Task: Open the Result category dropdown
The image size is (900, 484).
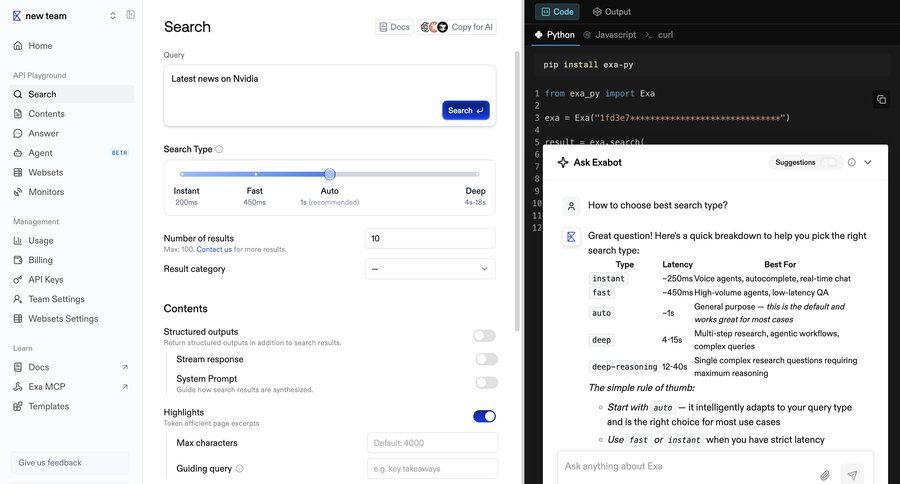Action: [430, 269]
